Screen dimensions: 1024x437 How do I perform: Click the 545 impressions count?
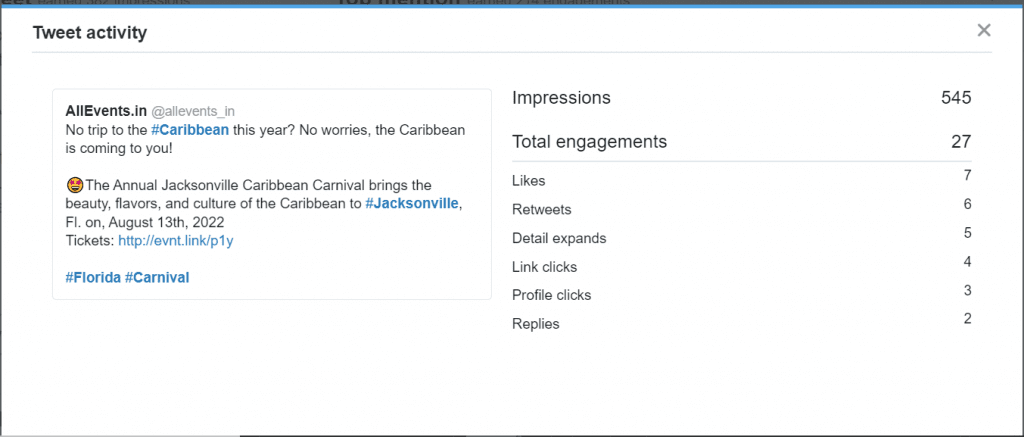(956, 98)
